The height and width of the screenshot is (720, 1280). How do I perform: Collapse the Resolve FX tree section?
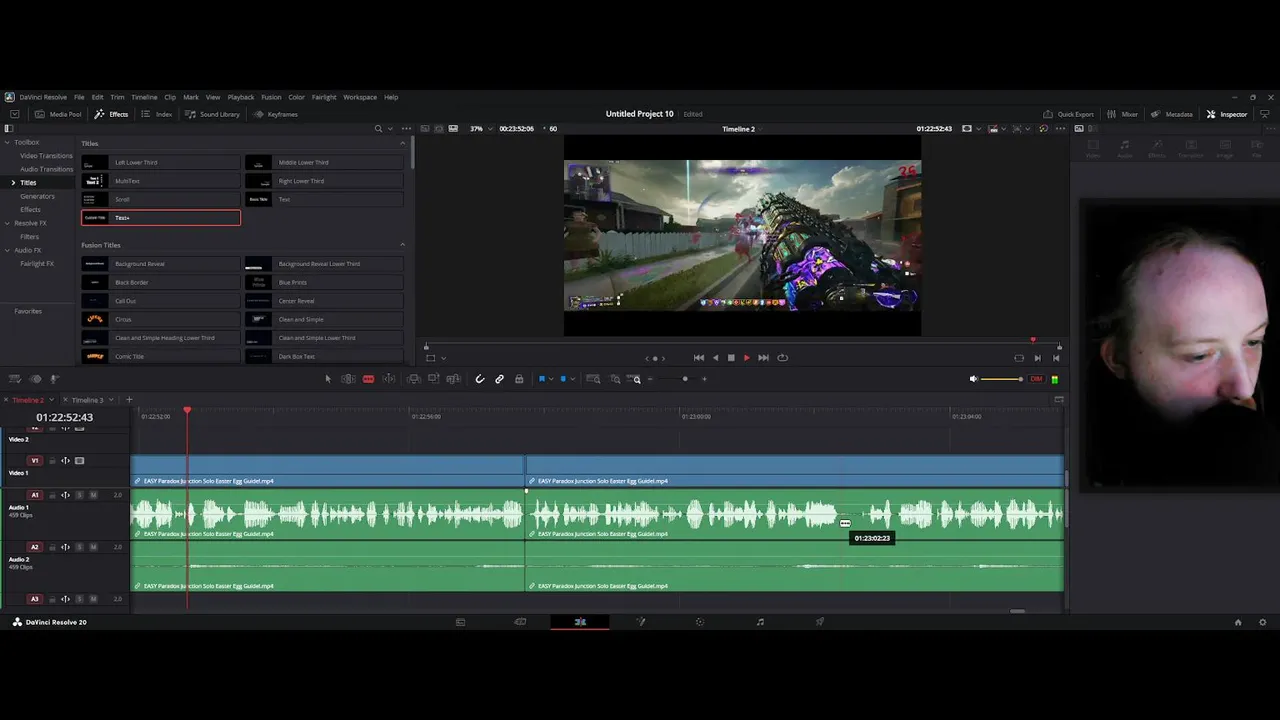coord(6,223)
